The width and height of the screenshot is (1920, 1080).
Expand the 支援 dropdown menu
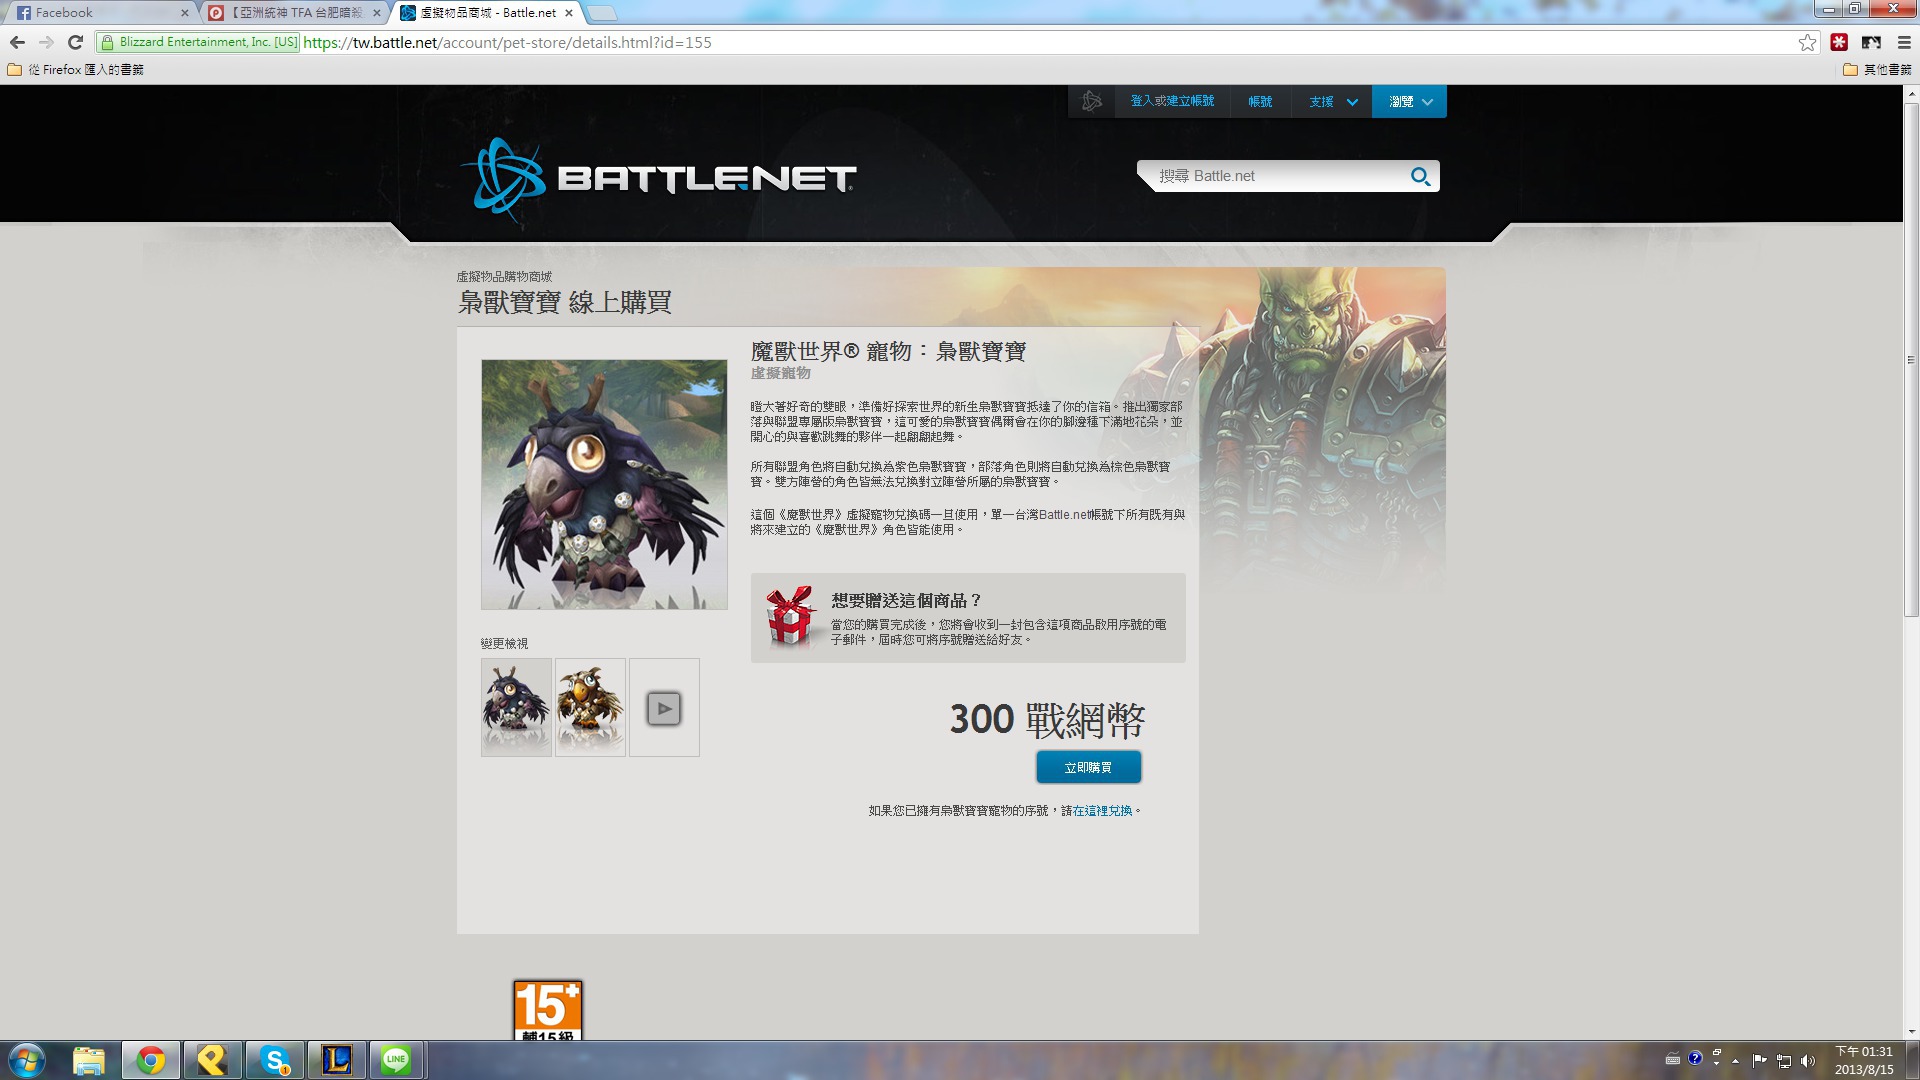pyautogui.click(x=1332, y=102)
